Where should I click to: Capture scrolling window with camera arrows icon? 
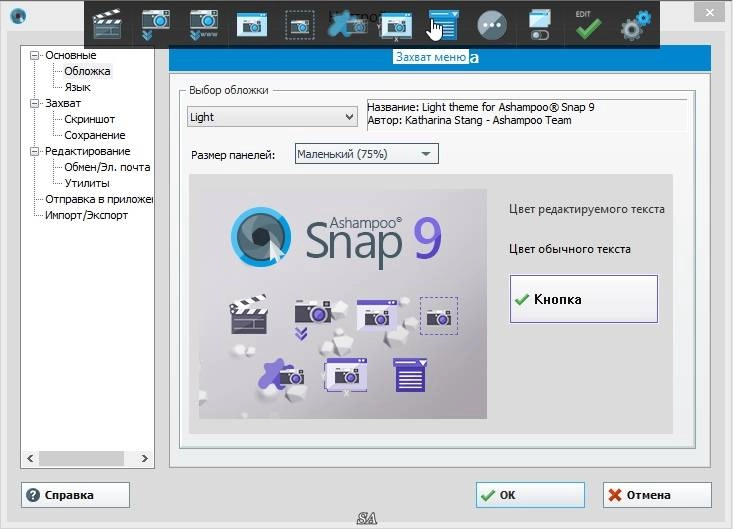tap(156, 24)
